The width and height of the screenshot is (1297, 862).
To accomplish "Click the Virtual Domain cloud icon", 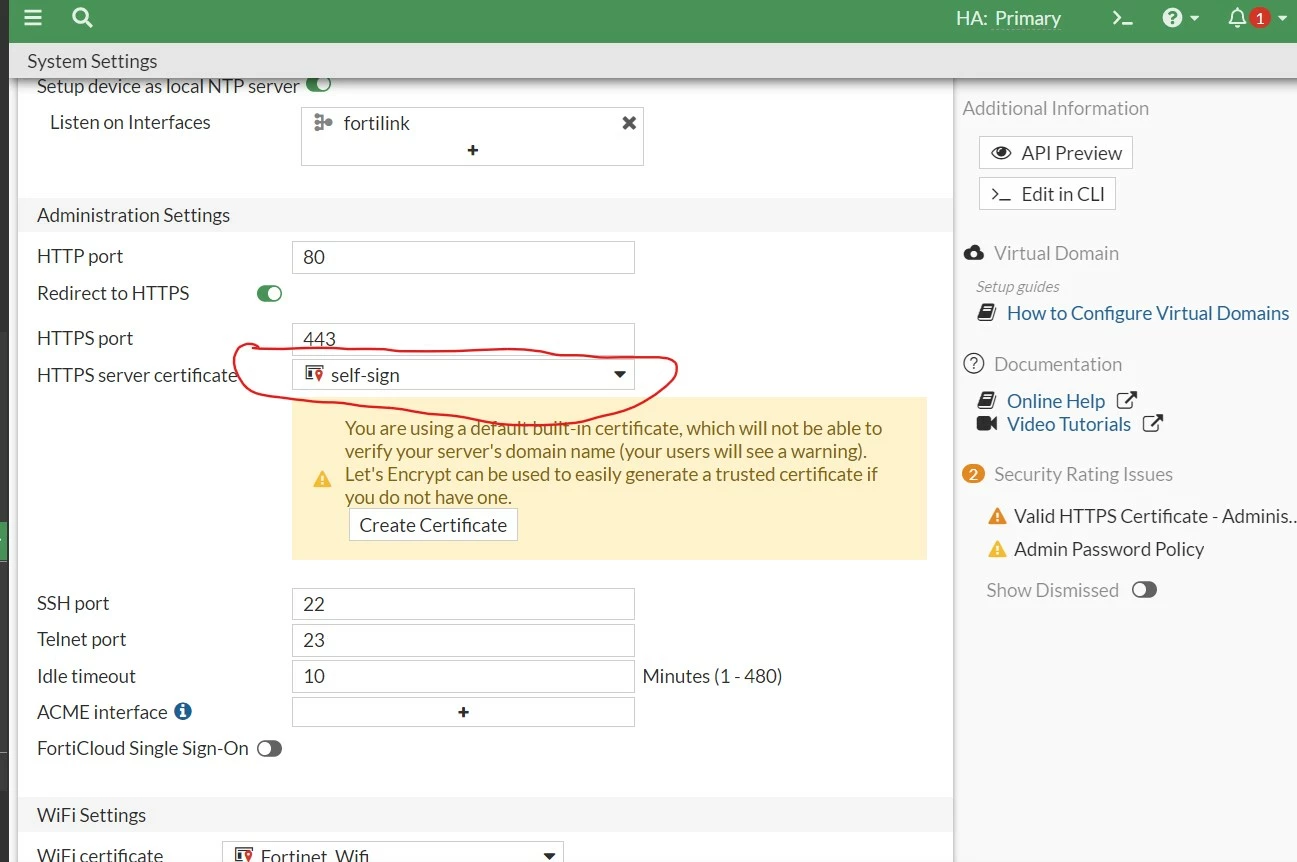I will coord(974,253).
